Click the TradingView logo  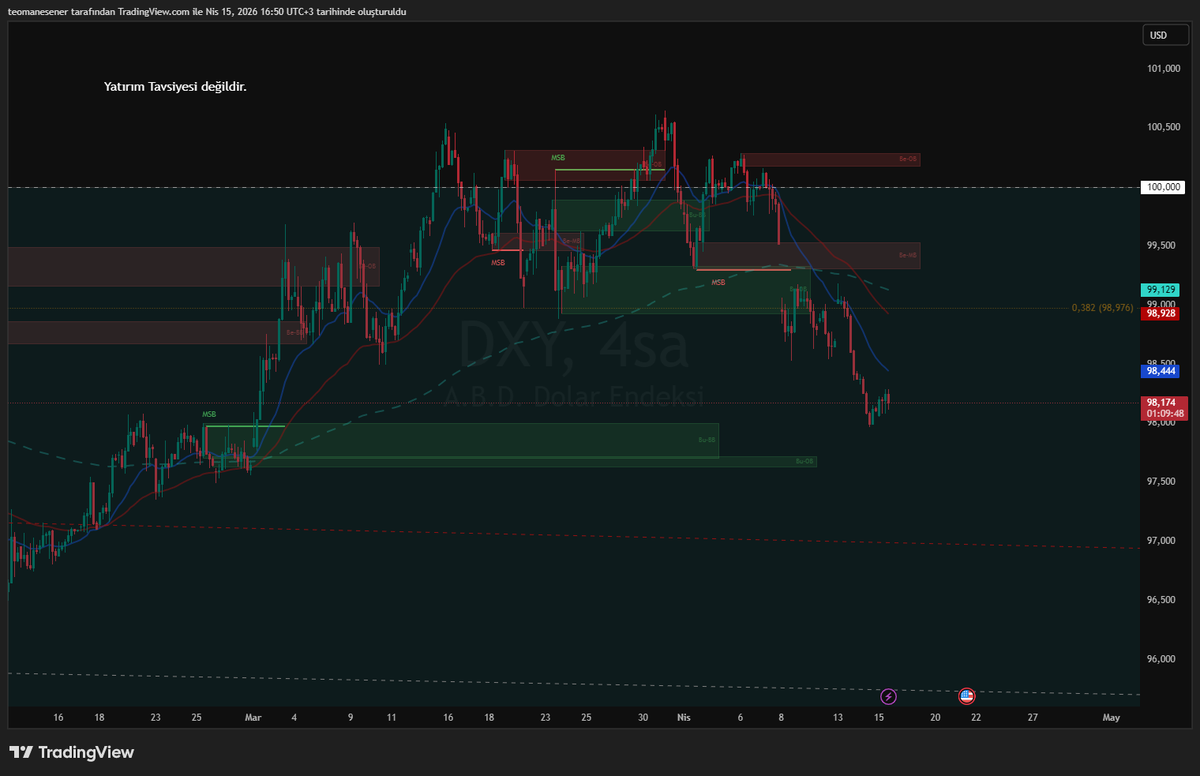pos(72,752)
